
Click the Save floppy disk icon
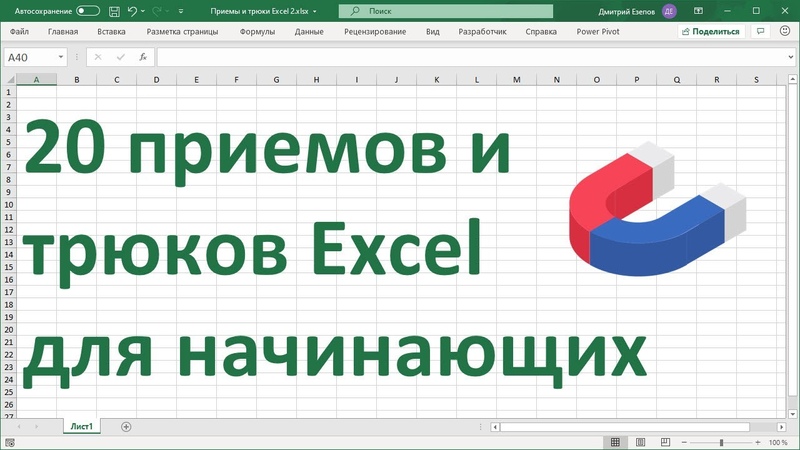(114, 11)
